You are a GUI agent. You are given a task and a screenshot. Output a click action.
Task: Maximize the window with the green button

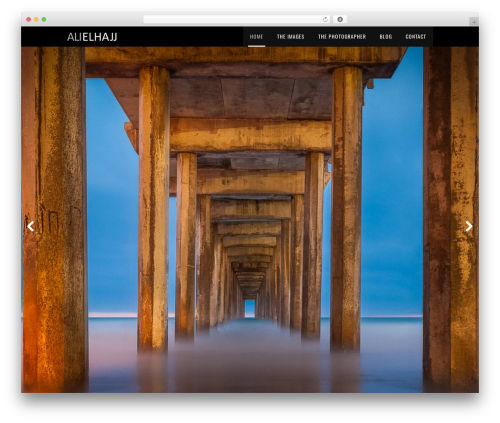44,20
